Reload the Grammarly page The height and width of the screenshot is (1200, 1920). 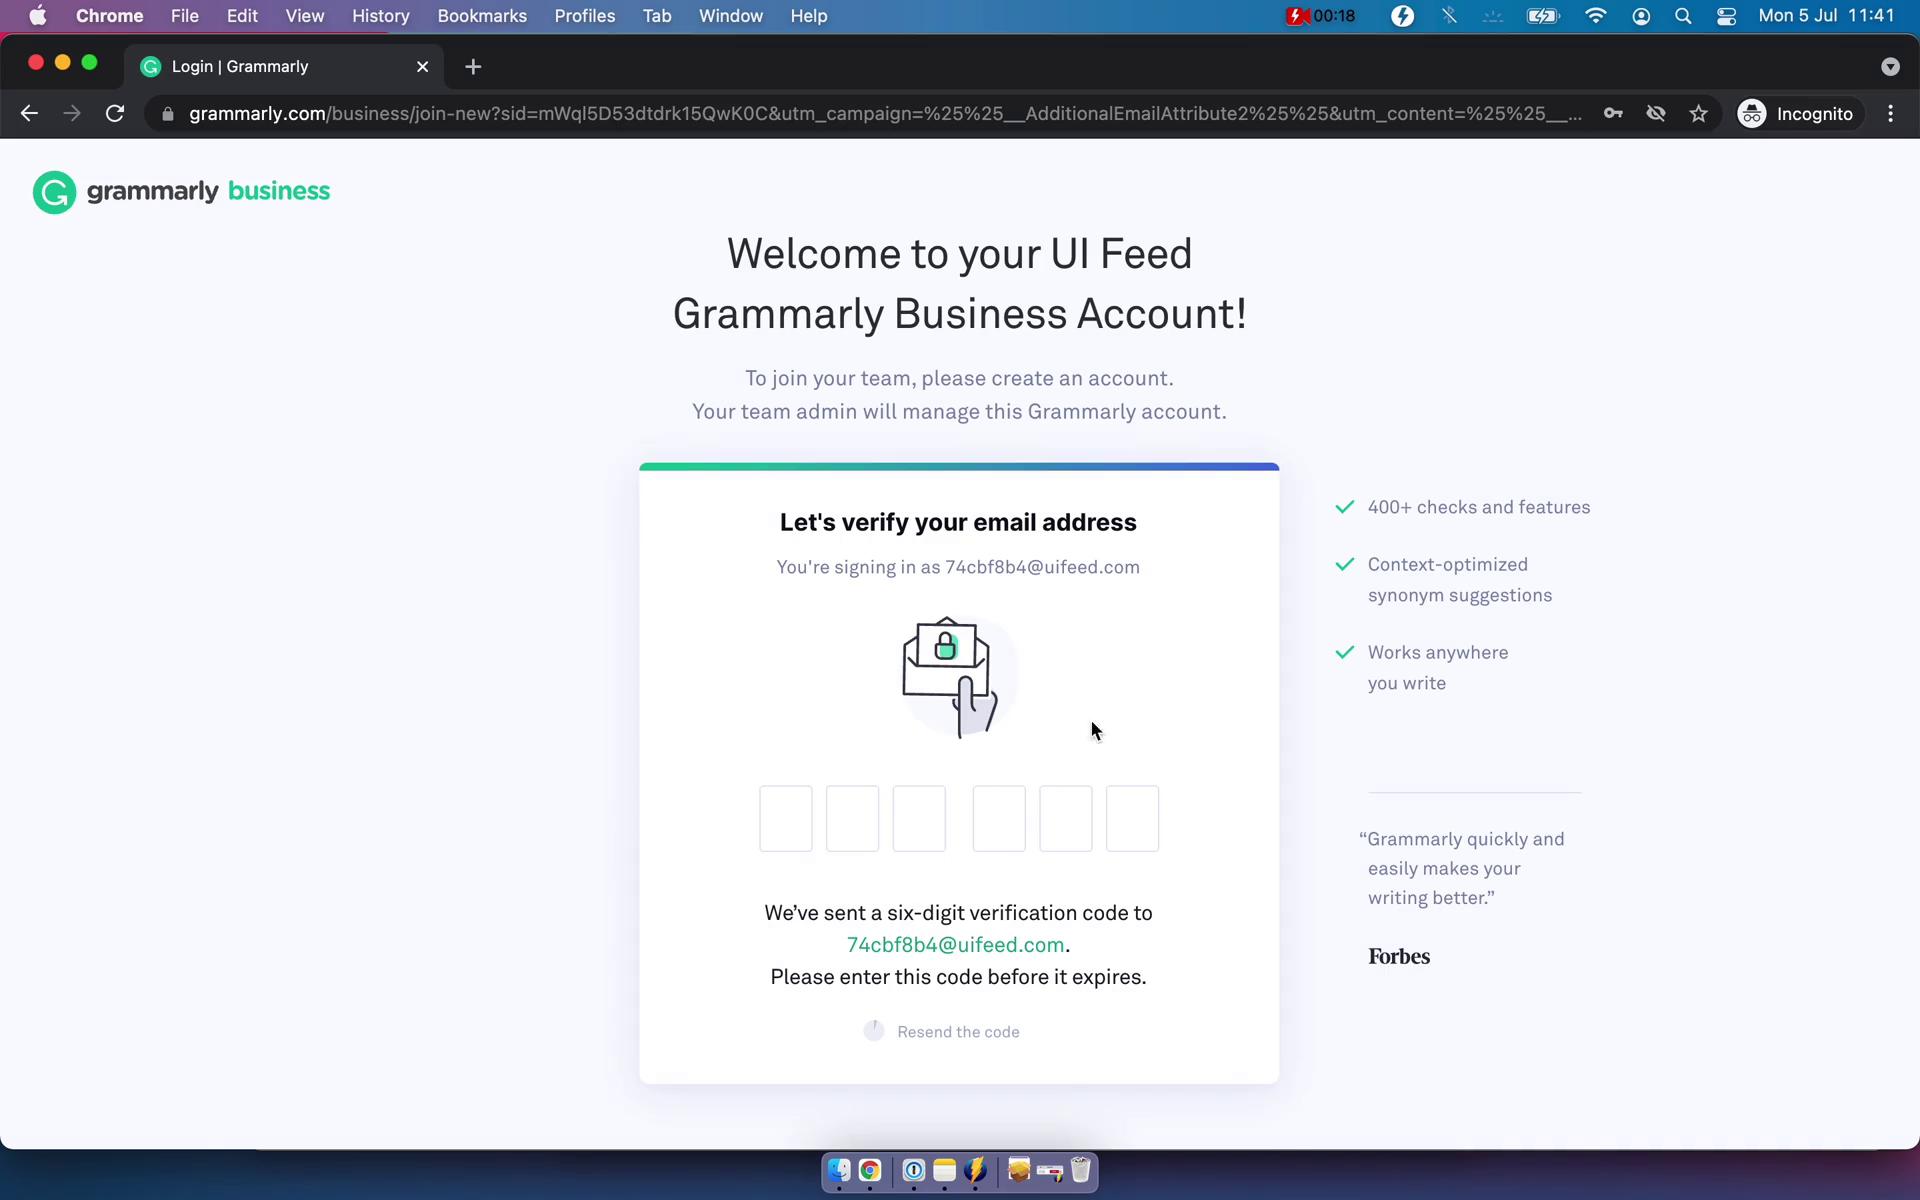[x=115, y=114]
